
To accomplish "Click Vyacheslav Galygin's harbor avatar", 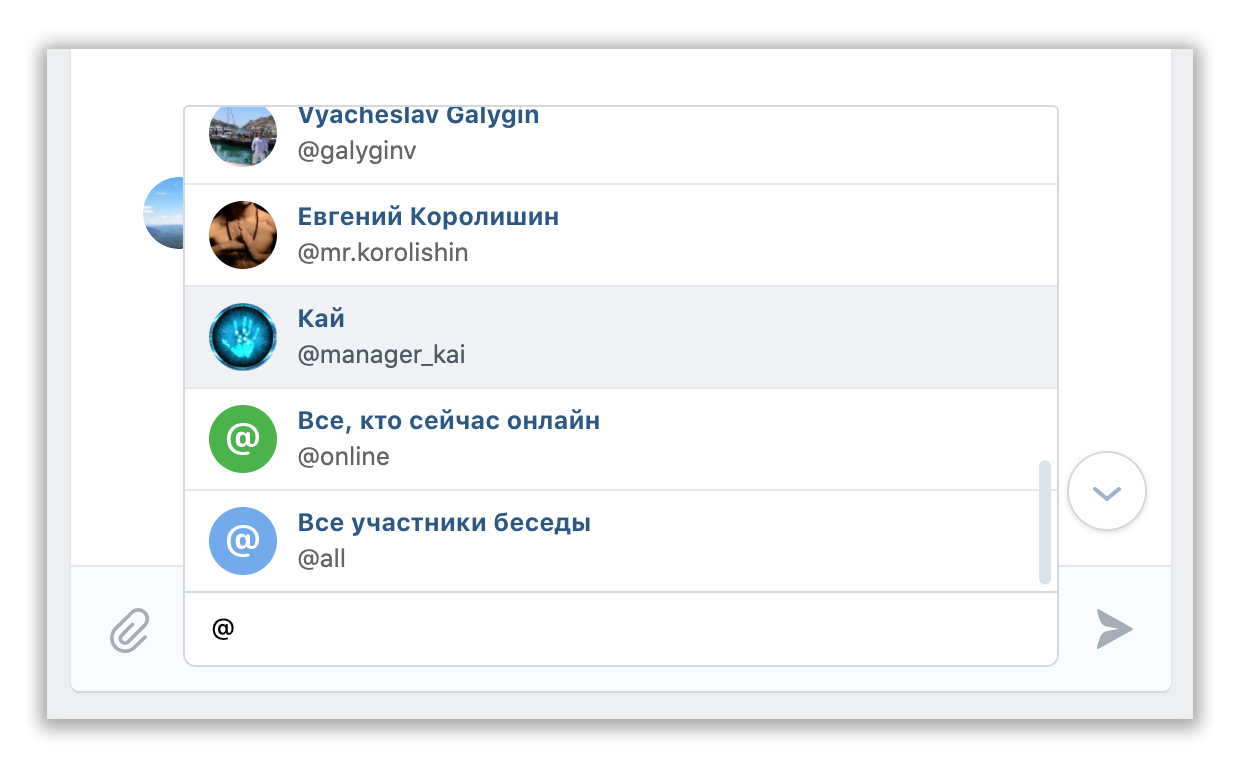I will click(242, 136).
